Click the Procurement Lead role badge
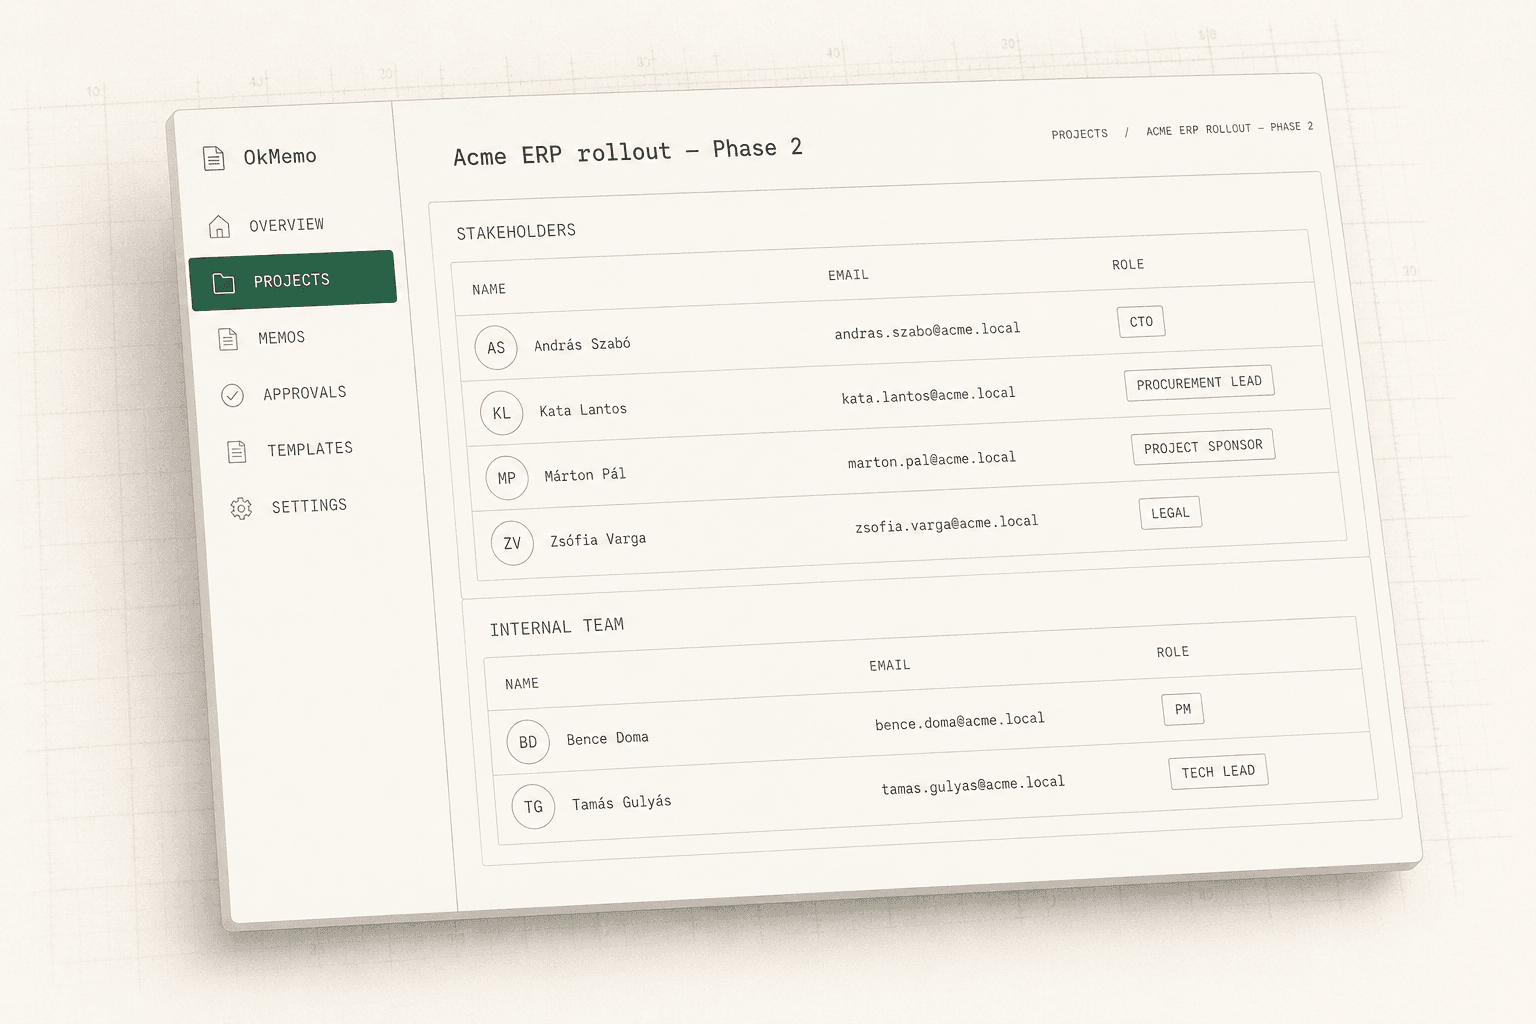The image size is (1536, 1024). [x=1199, y=383]
